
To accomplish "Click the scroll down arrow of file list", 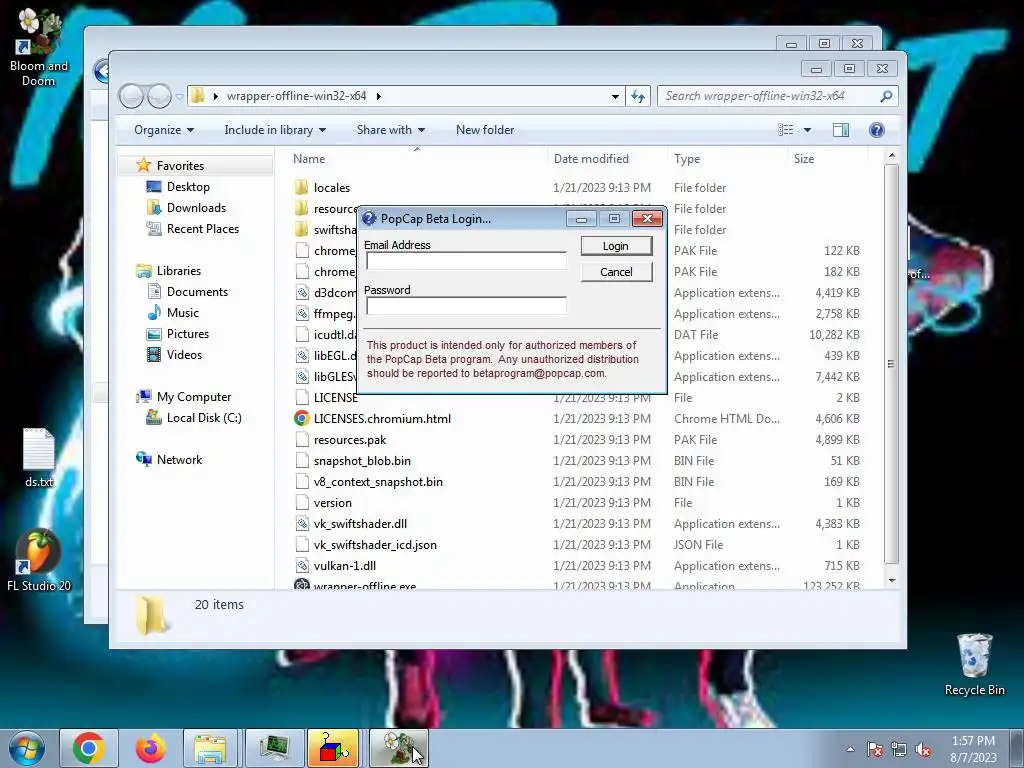I will point(891,580).
